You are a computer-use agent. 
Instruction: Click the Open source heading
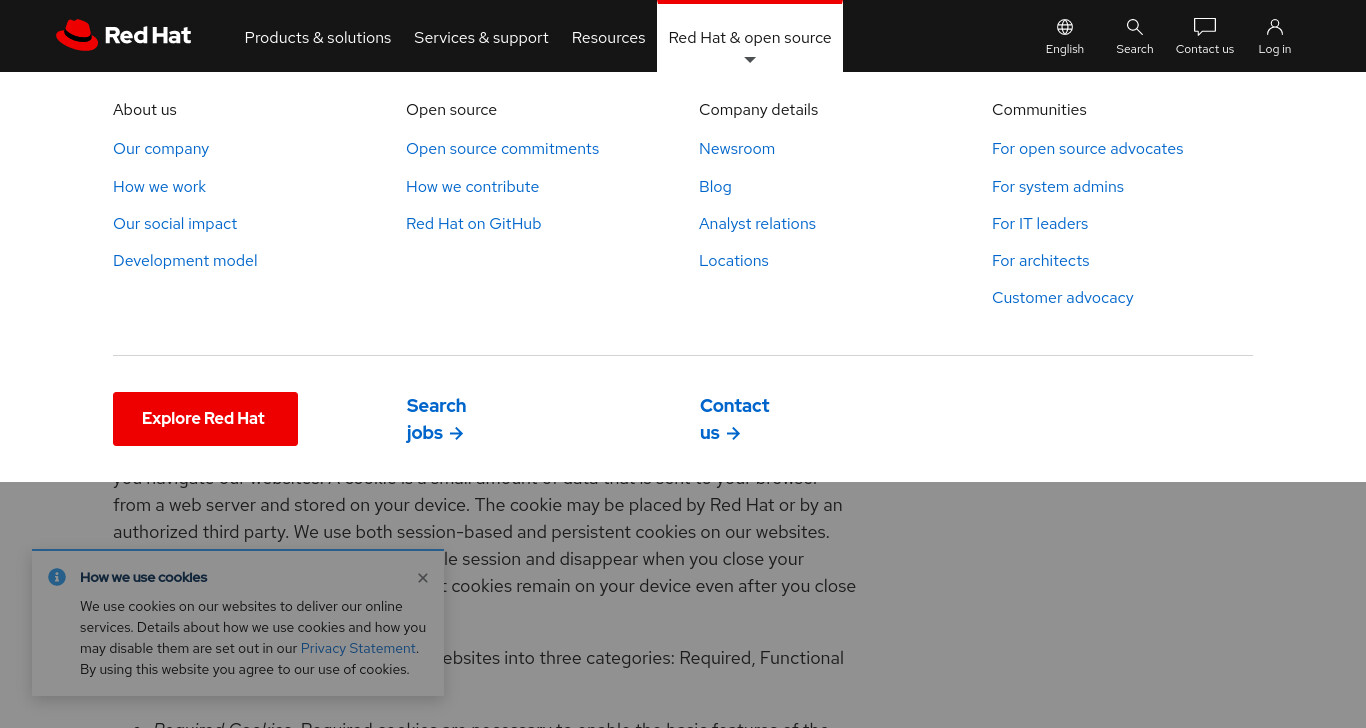[x=451, y=110]
